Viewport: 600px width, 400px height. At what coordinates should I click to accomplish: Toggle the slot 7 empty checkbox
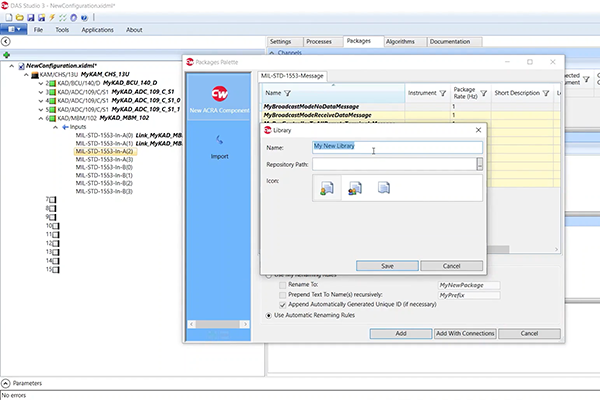pos(53,199)
